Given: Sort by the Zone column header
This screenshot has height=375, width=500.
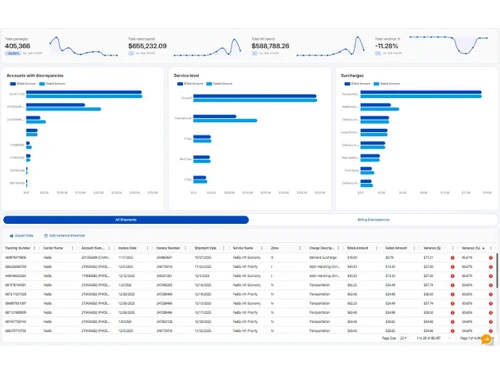Looking at the screenshot, I should (x=275, y=248).
